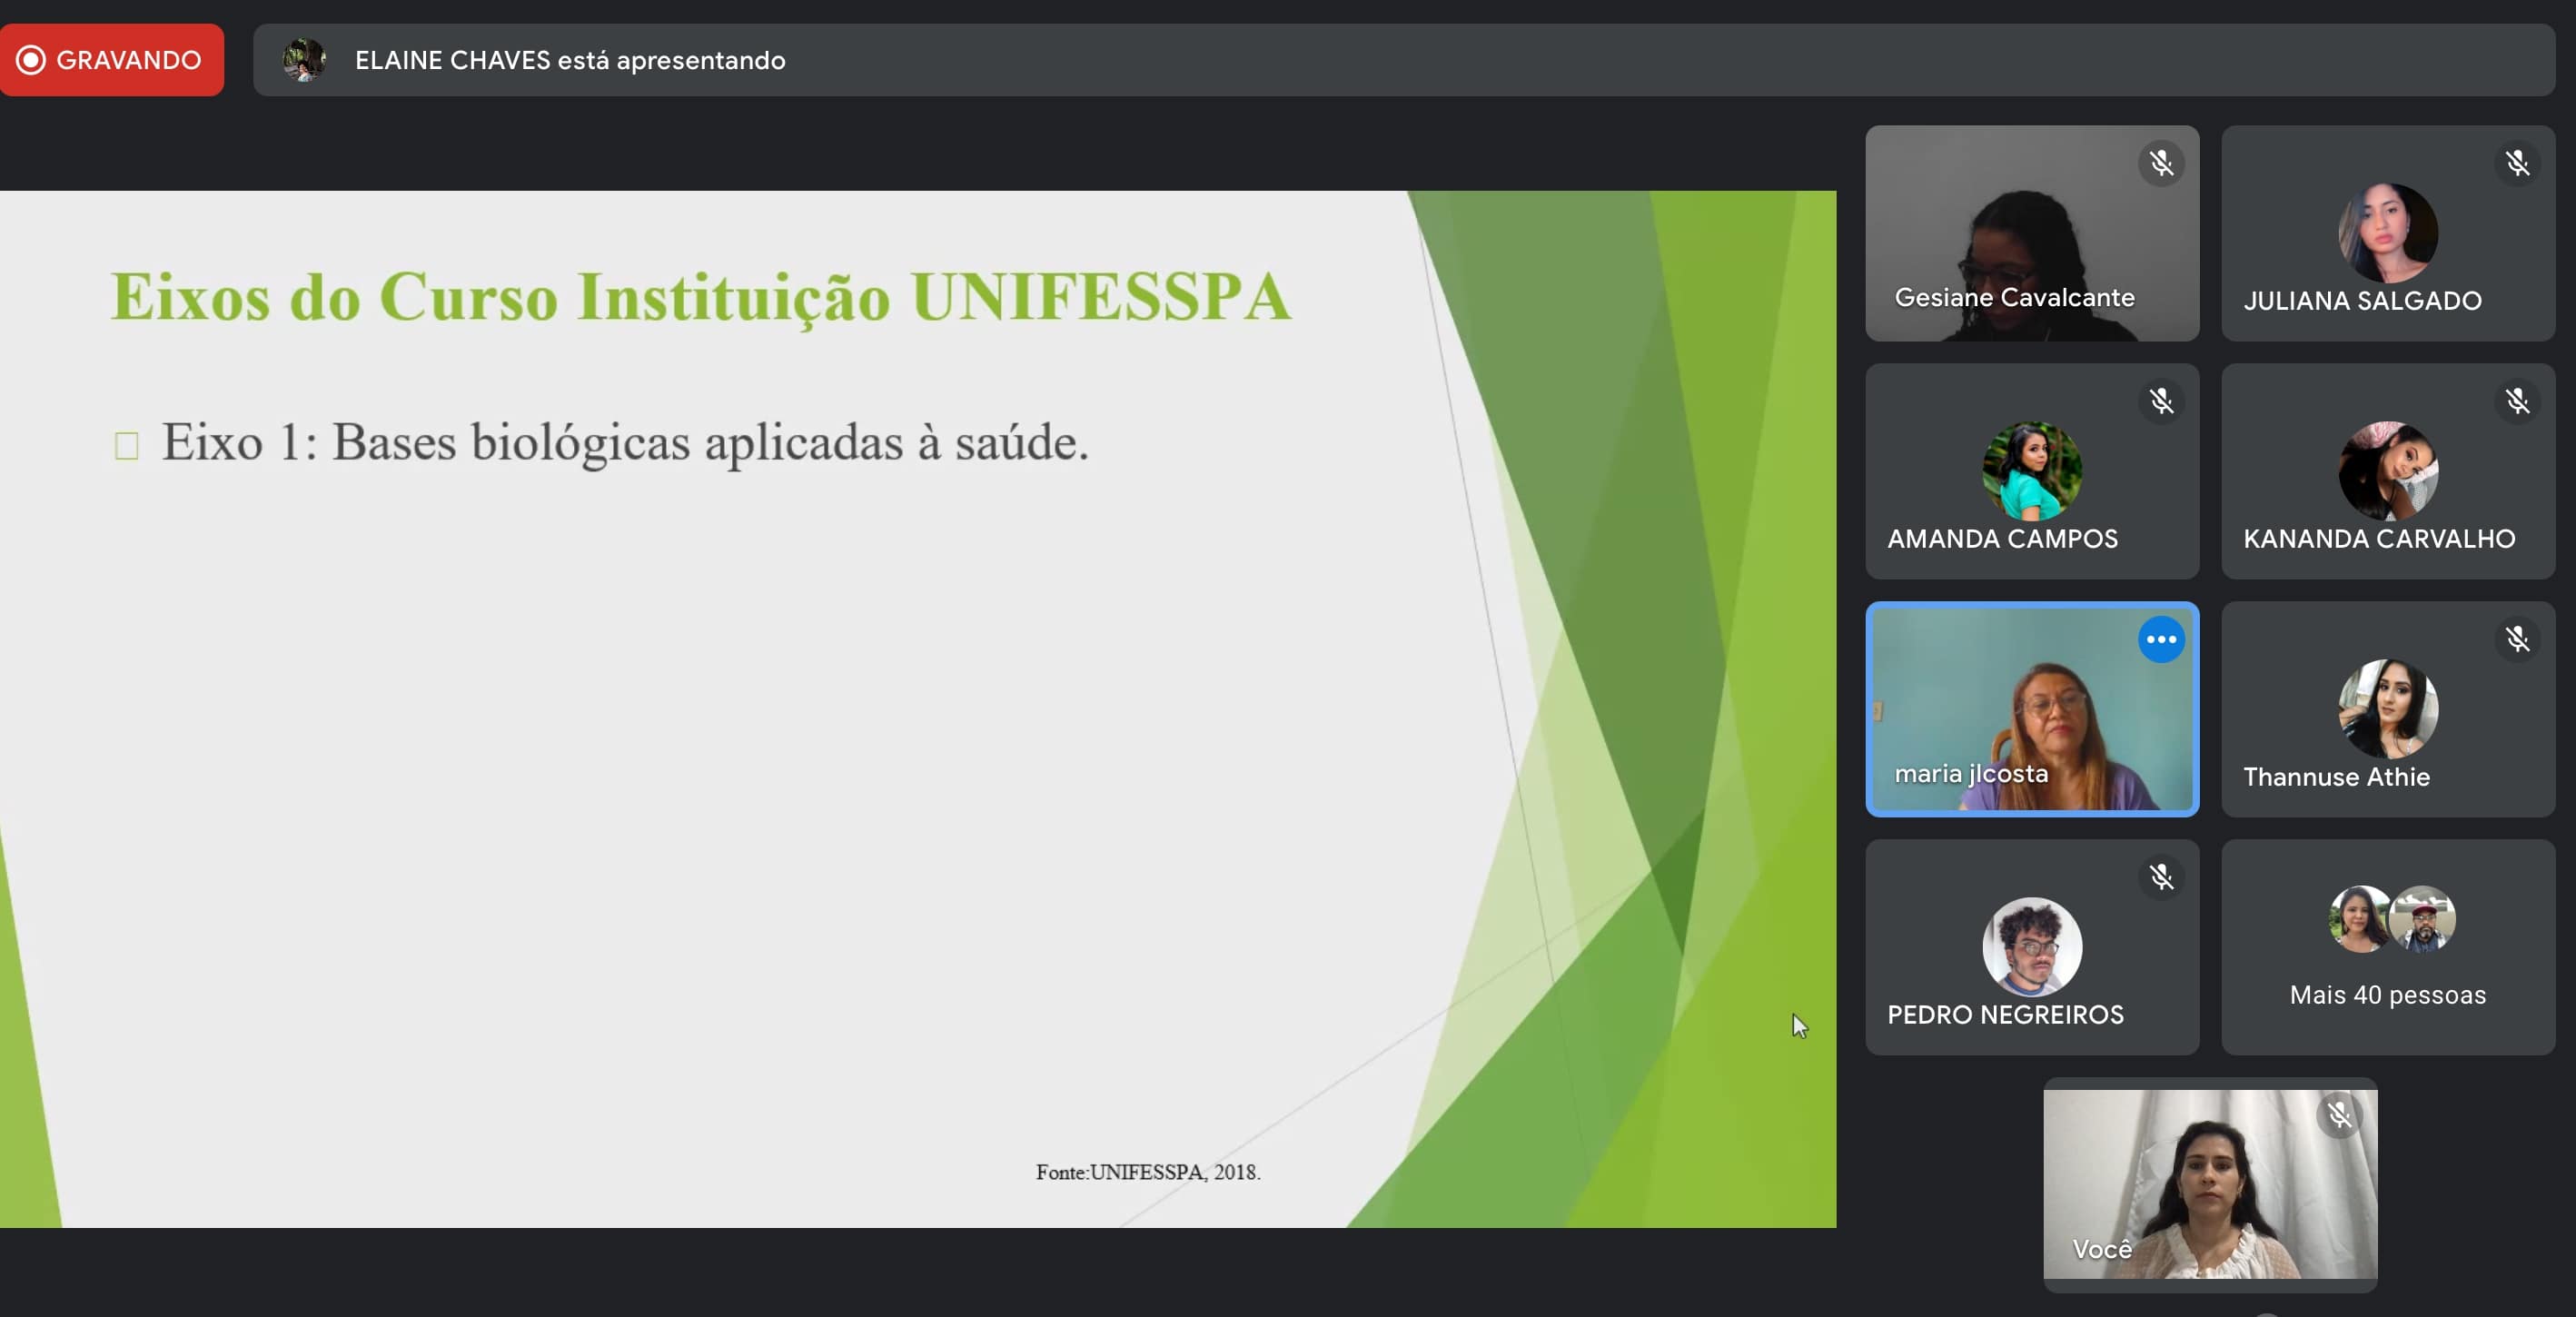Click muted mic icon on Gesiane Cavalcante tile

point(2161,163)
